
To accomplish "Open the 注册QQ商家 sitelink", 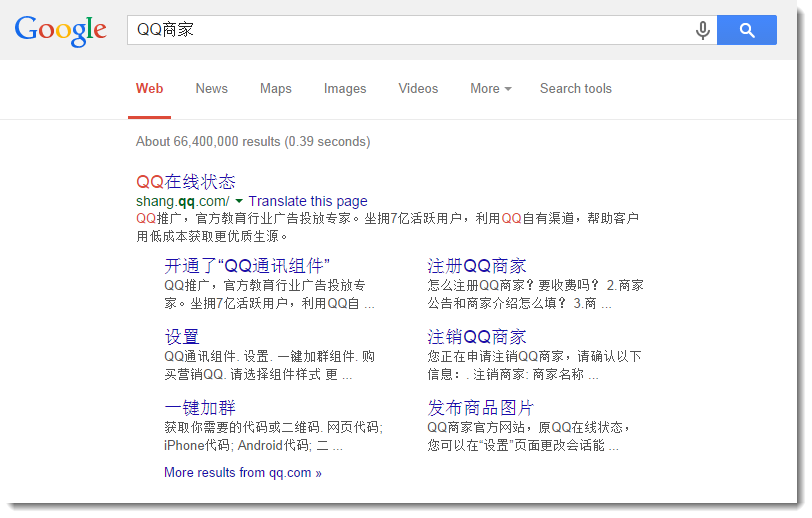I will tap(477, 266).
